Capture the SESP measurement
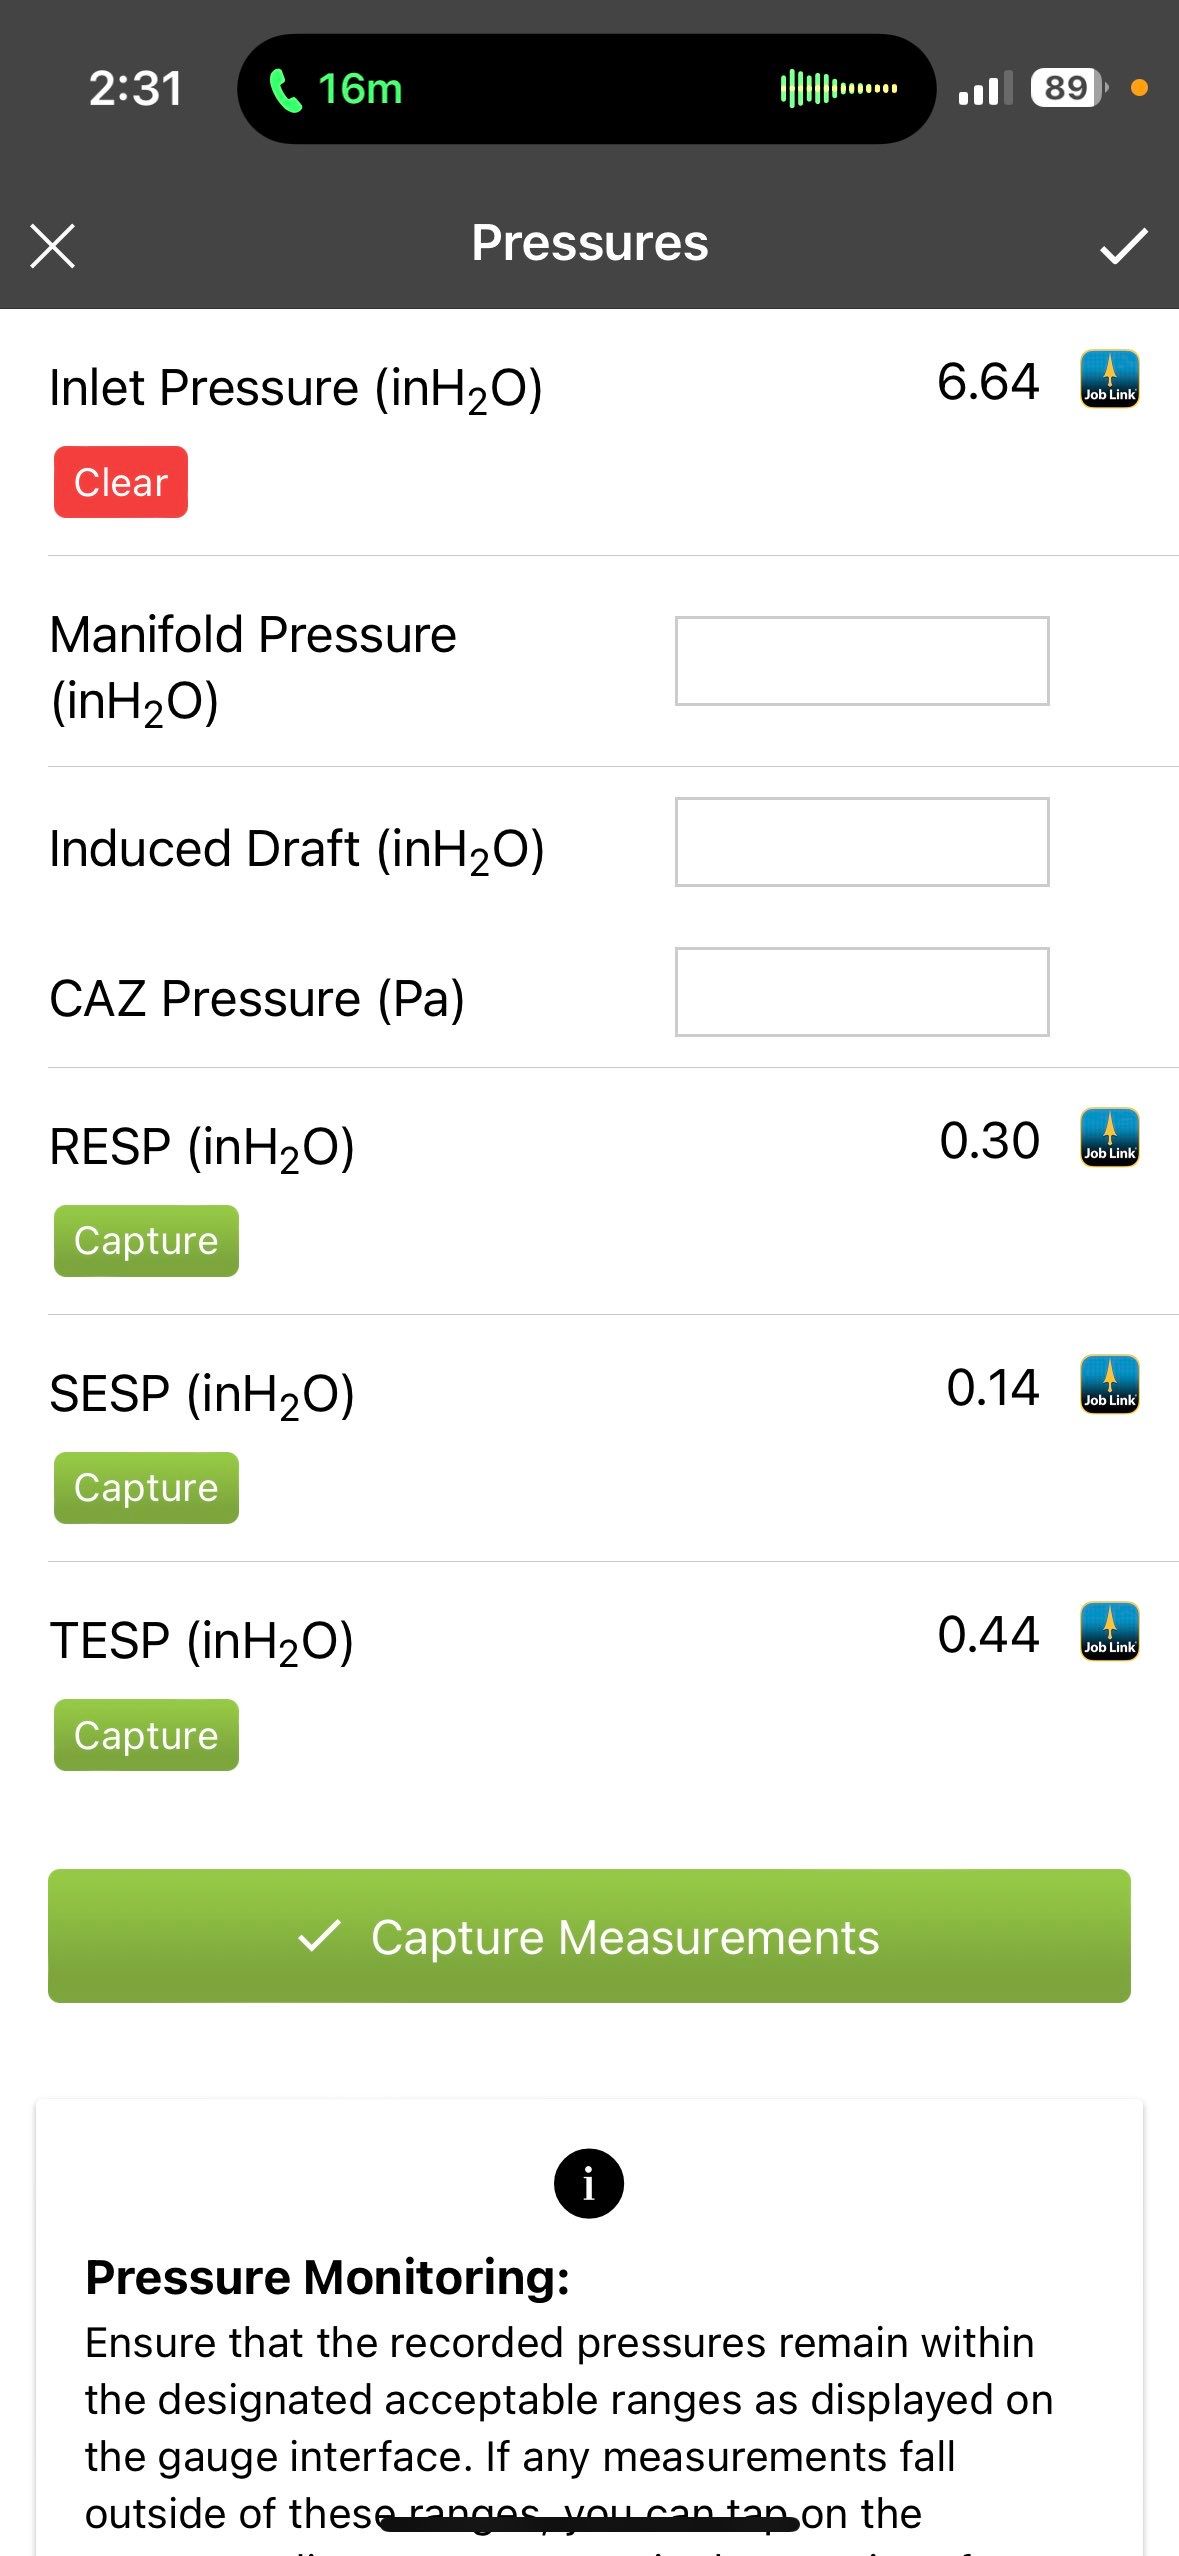 point(146,1488)
